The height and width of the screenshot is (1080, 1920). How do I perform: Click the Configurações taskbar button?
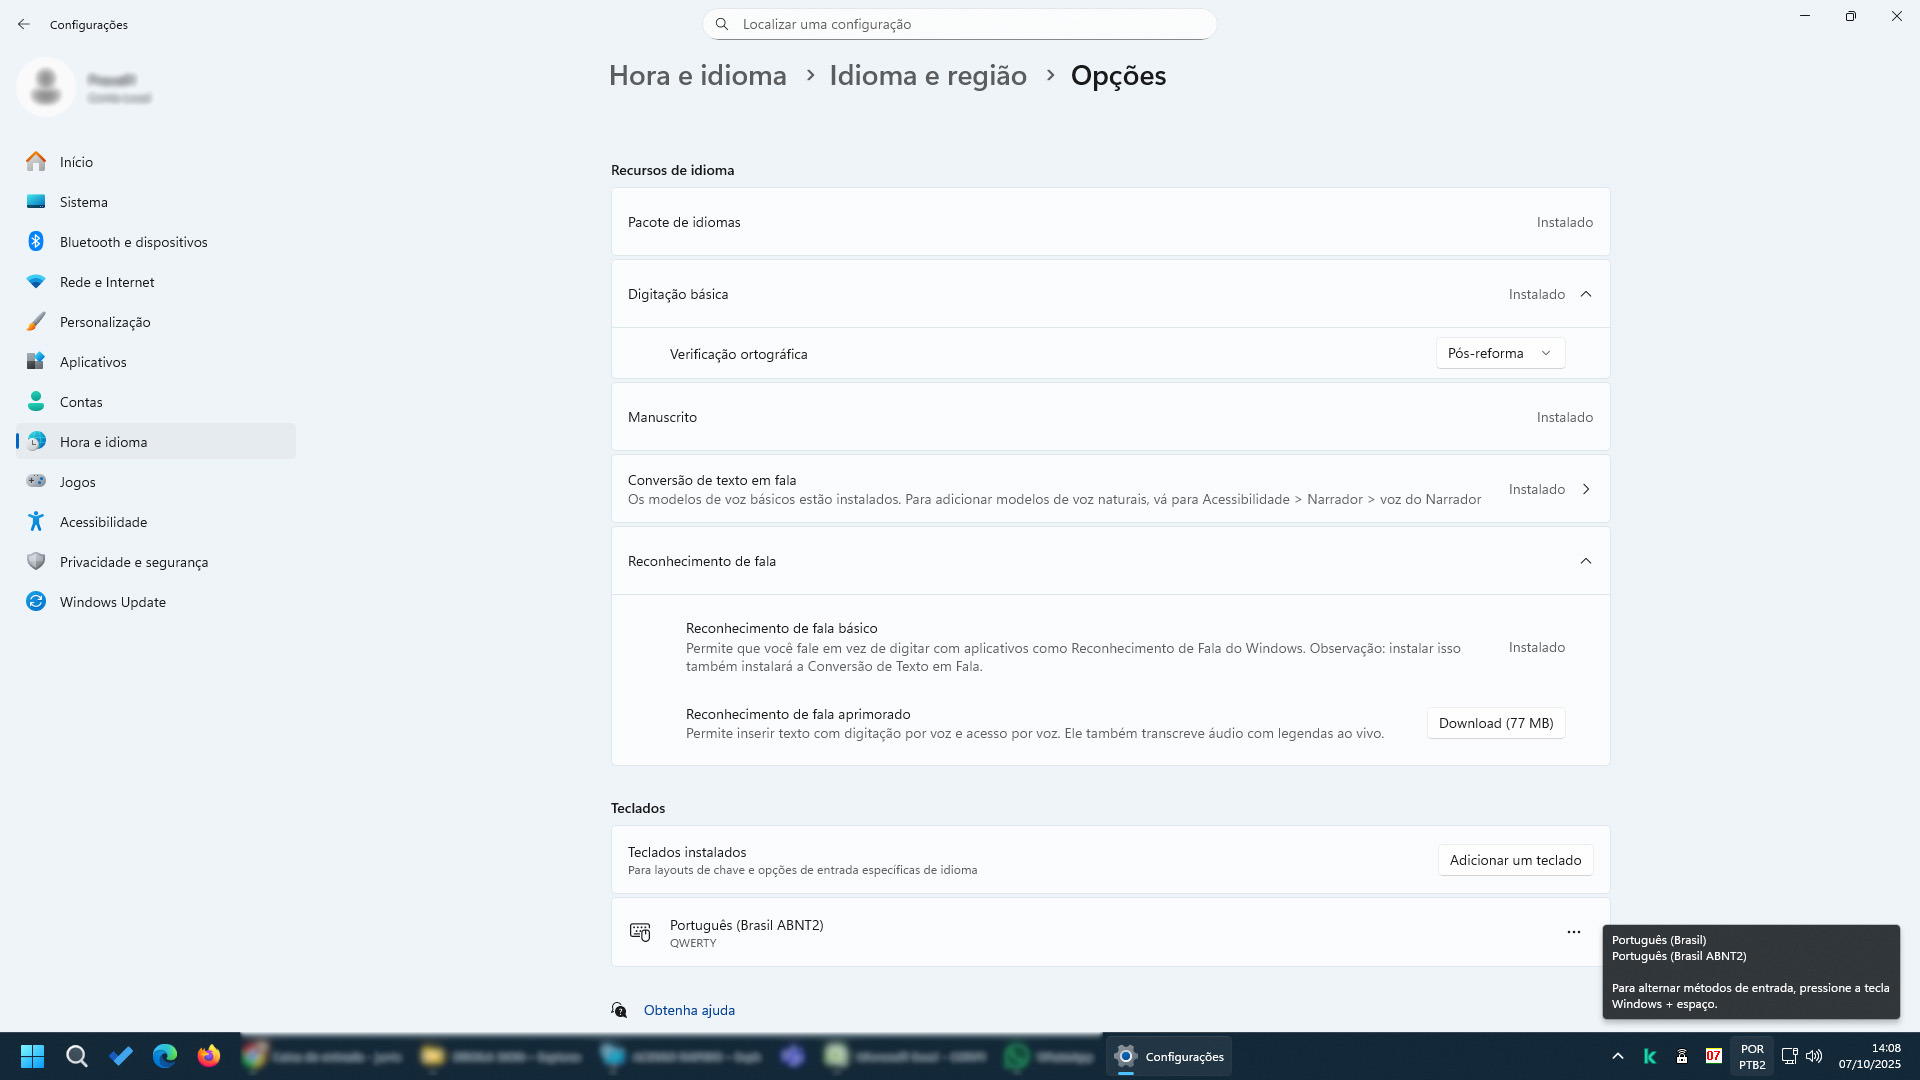(1169, 1056)
